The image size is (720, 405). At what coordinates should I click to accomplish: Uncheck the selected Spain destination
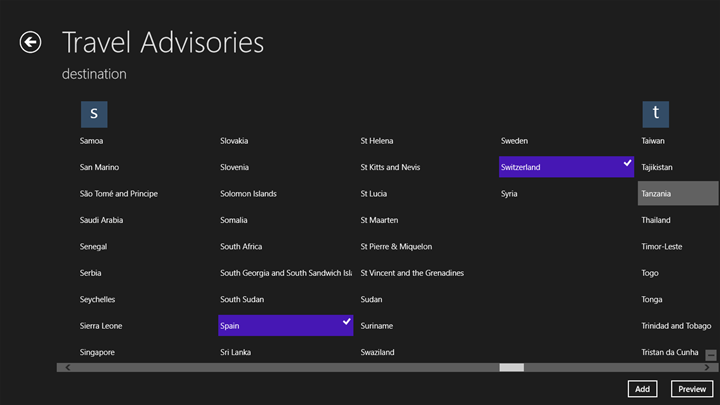point(285,325)
